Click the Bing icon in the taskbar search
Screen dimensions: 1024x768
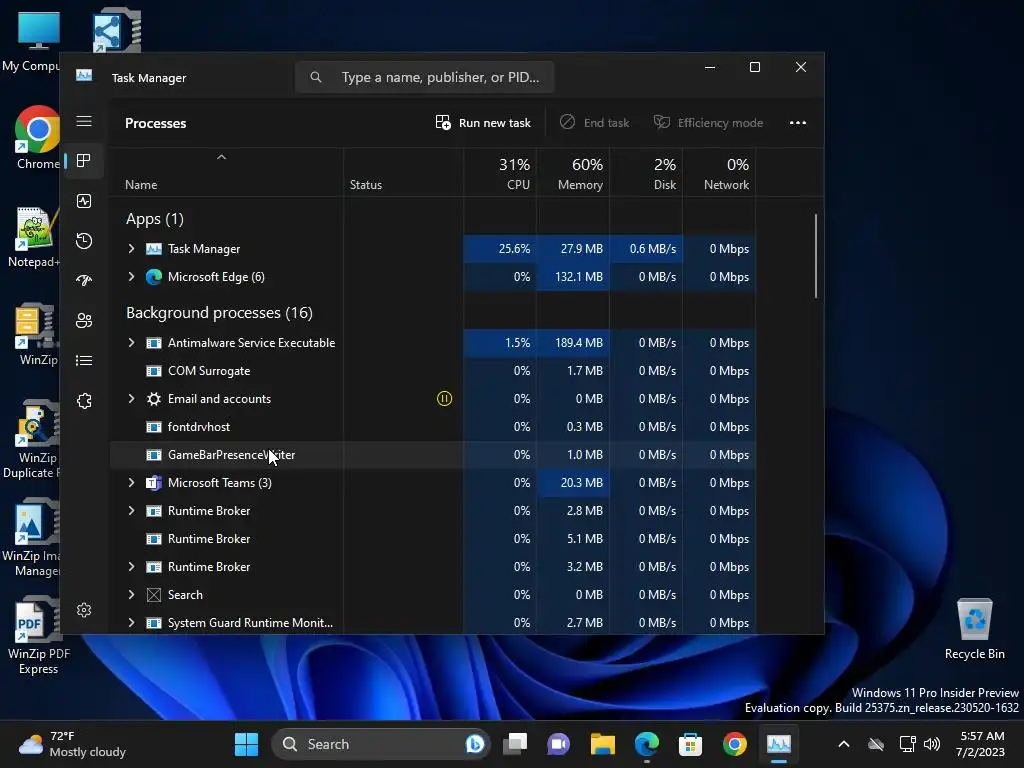pyautogui.click(x=475, y=744)
